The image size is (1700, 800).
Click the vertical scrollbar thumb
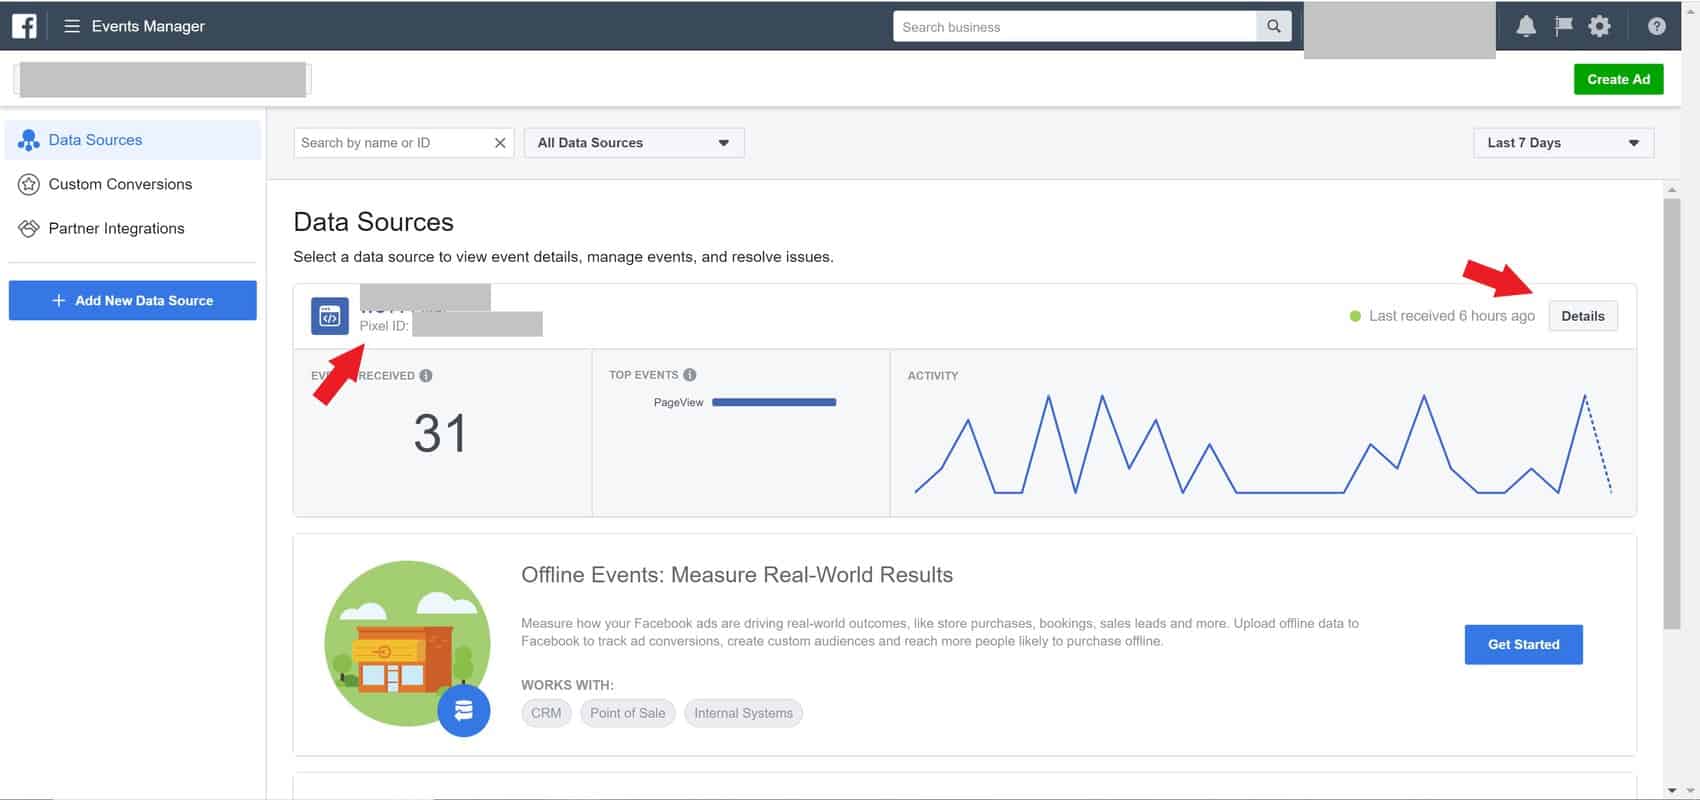1671,414
